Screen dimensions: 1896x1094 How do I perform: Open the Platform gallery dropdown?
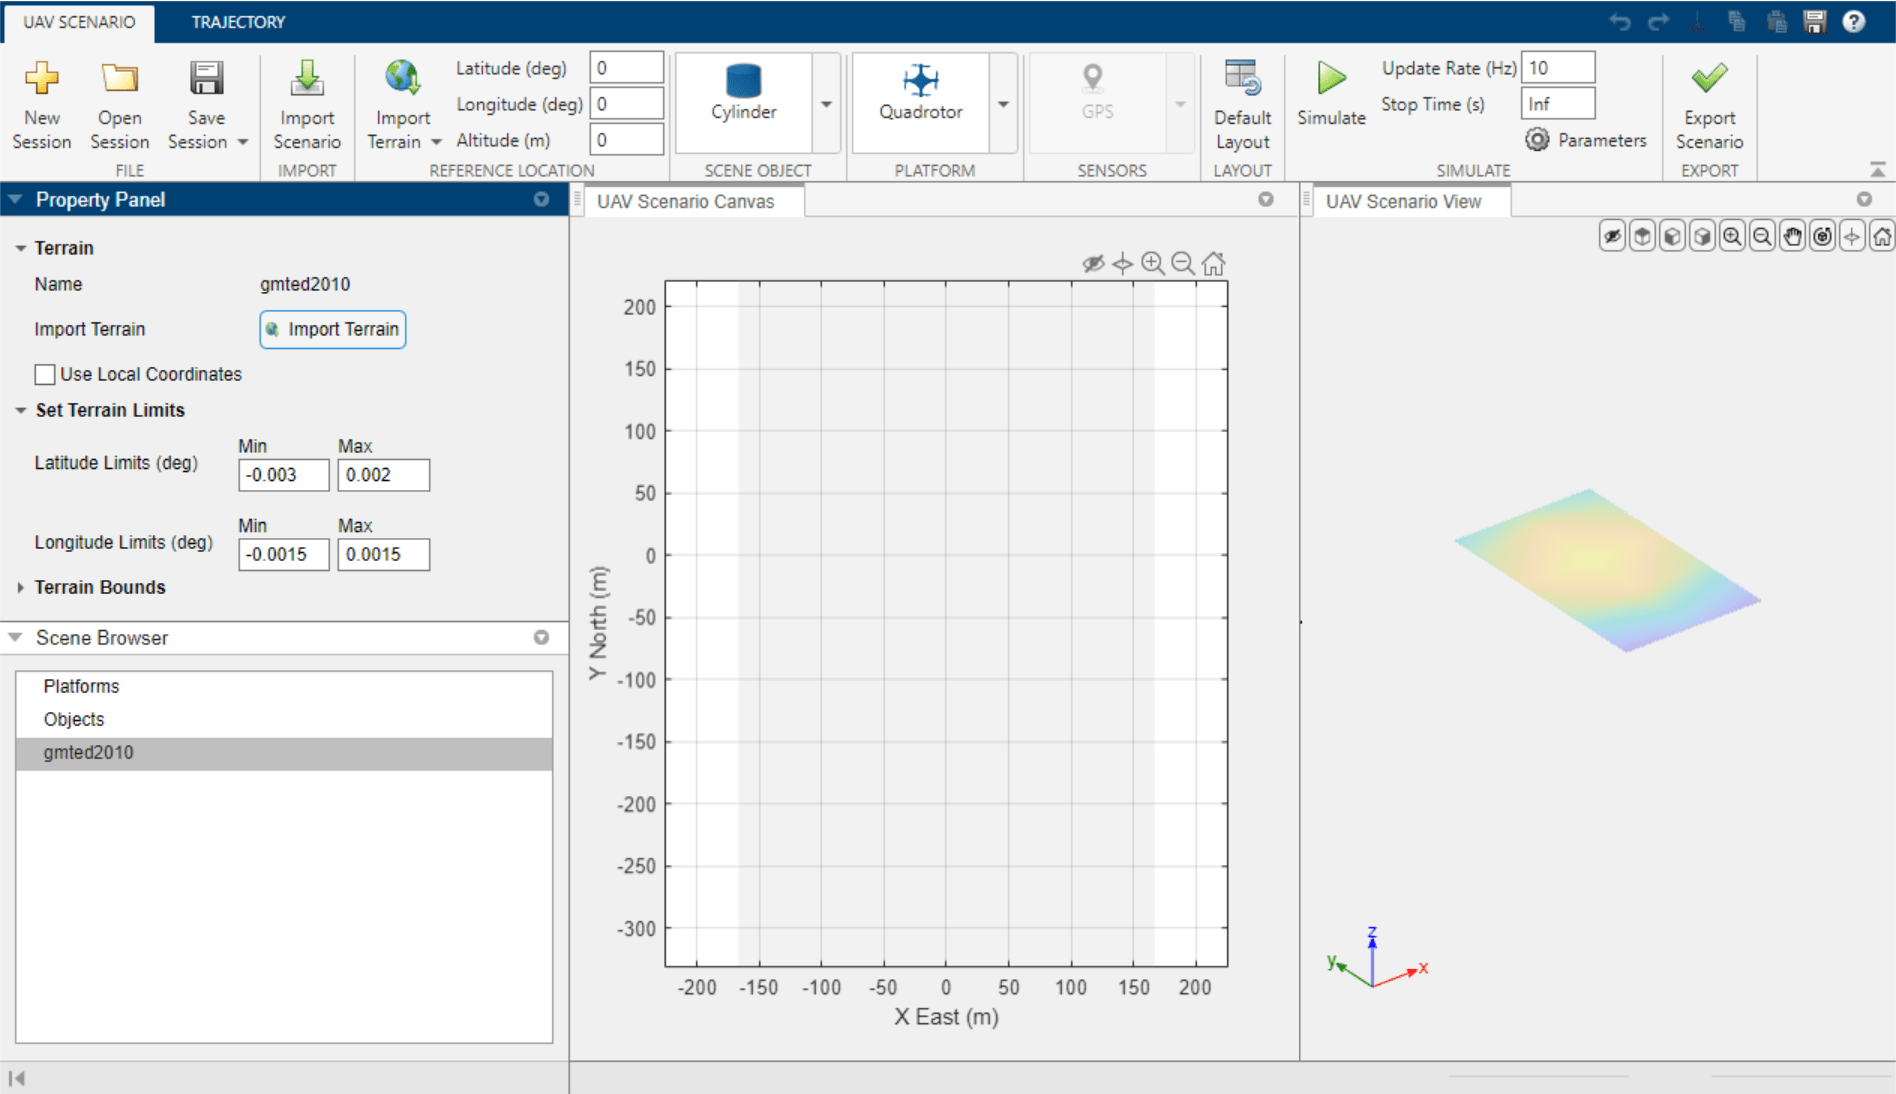(1003, 103)
